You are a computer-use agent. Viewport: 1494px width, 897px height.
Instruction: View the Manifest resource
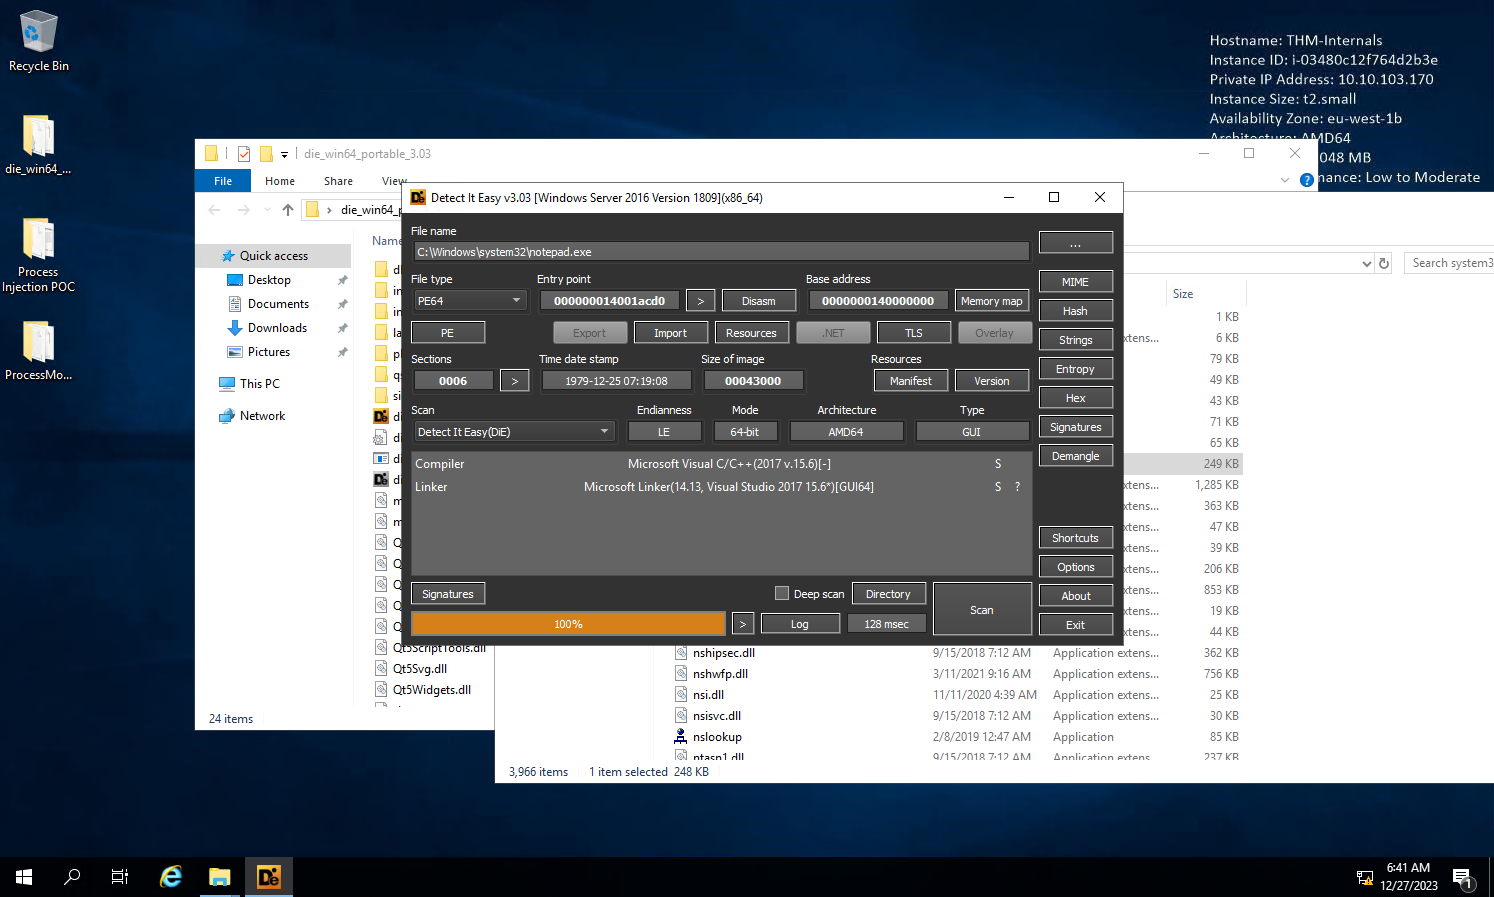(911, 381)
